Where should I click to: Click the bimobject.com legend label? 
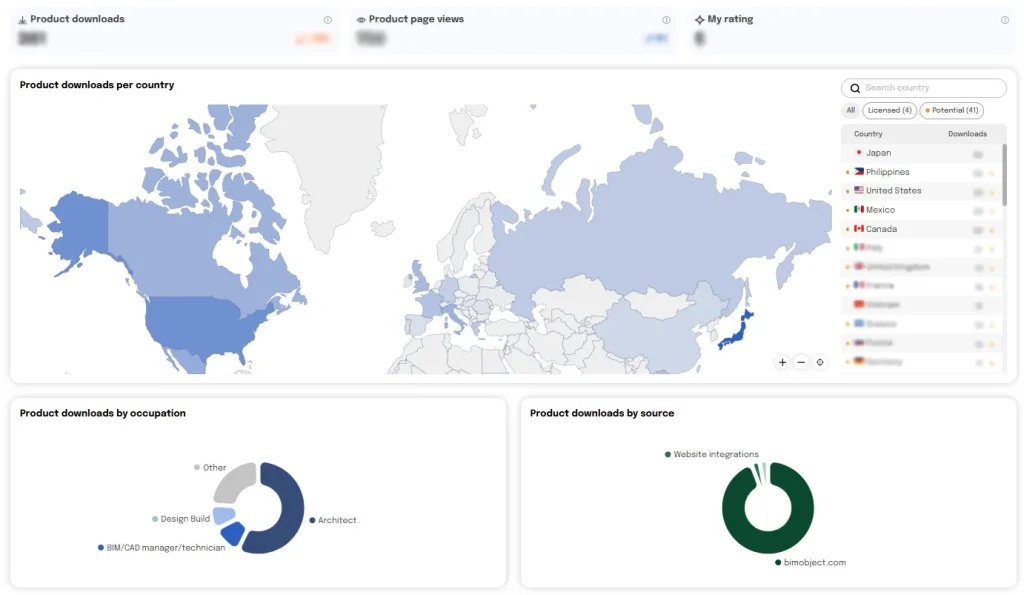click(814, 563)
